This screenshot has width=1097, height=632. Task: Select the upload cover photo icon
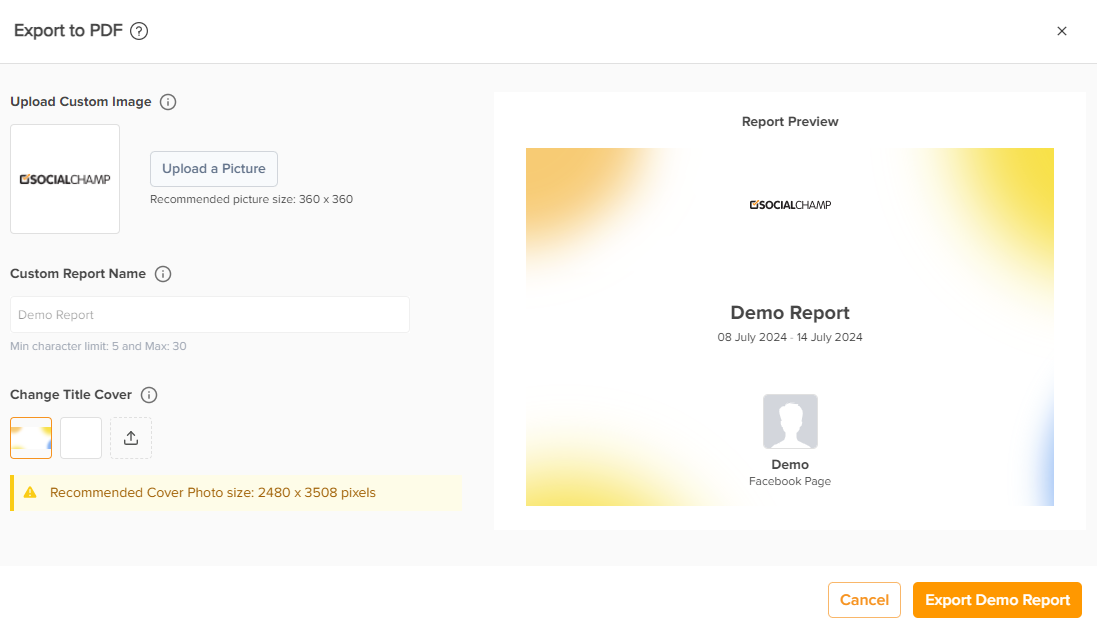(x=130, y=437)
